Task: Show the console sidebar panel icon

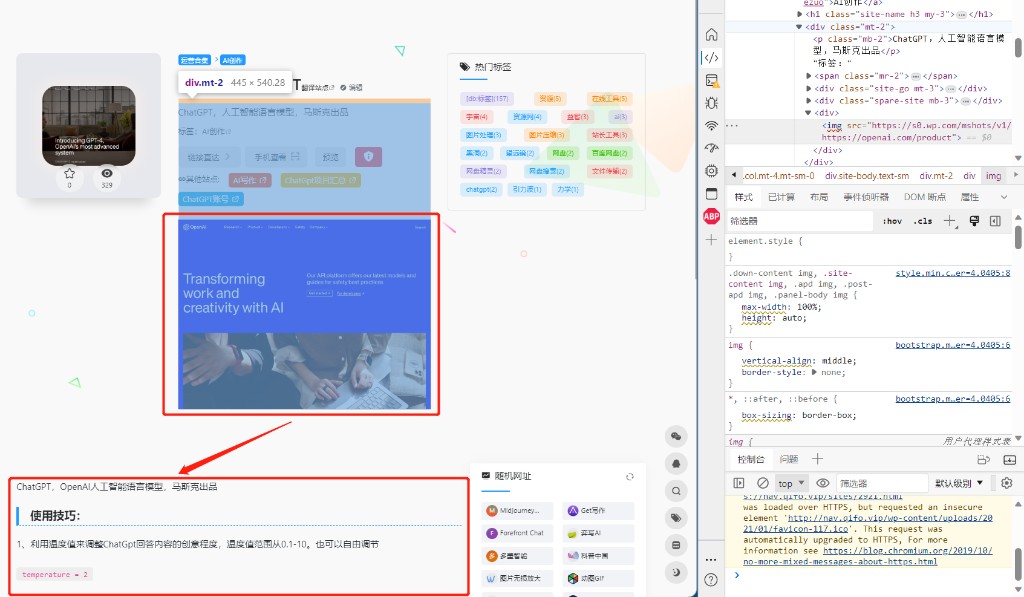Action: [x=739, y=483]
